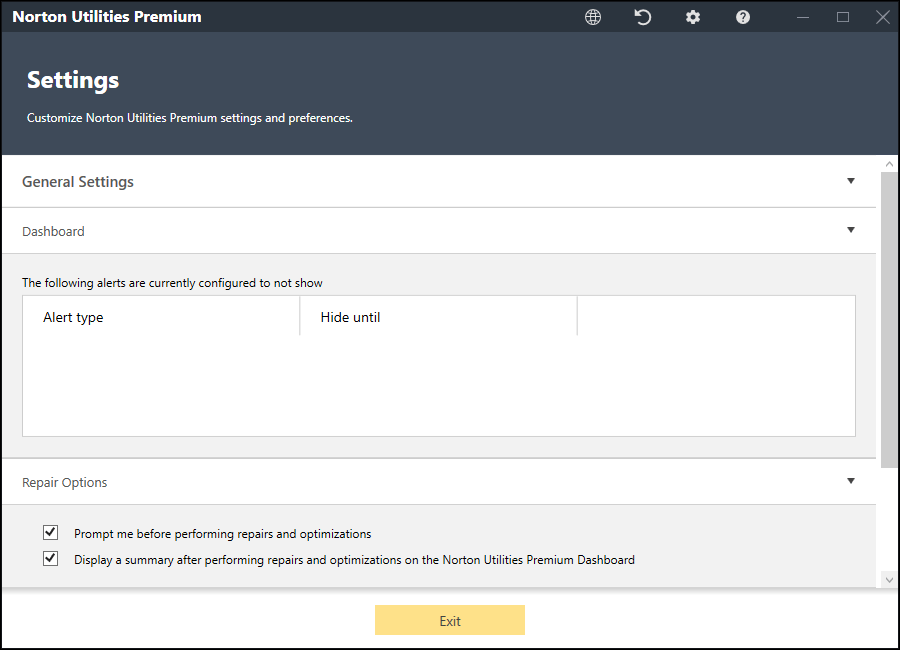The image size is (900, 650).
Task: Click the 'Alert type' column header
Action: pyautogui.click(x=161, y=316)
